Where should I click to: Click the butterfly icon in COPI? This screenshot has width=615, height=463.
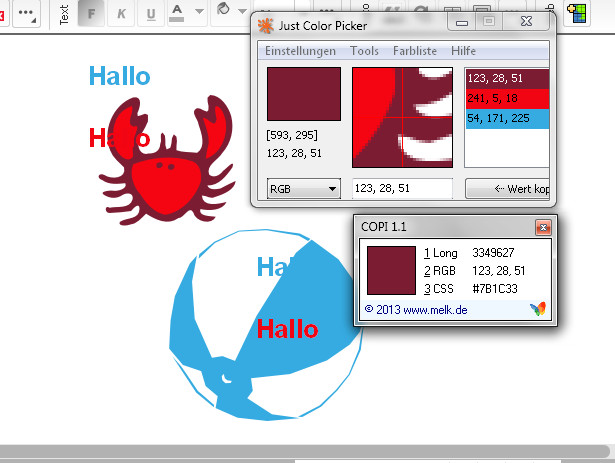click(538, 309)
